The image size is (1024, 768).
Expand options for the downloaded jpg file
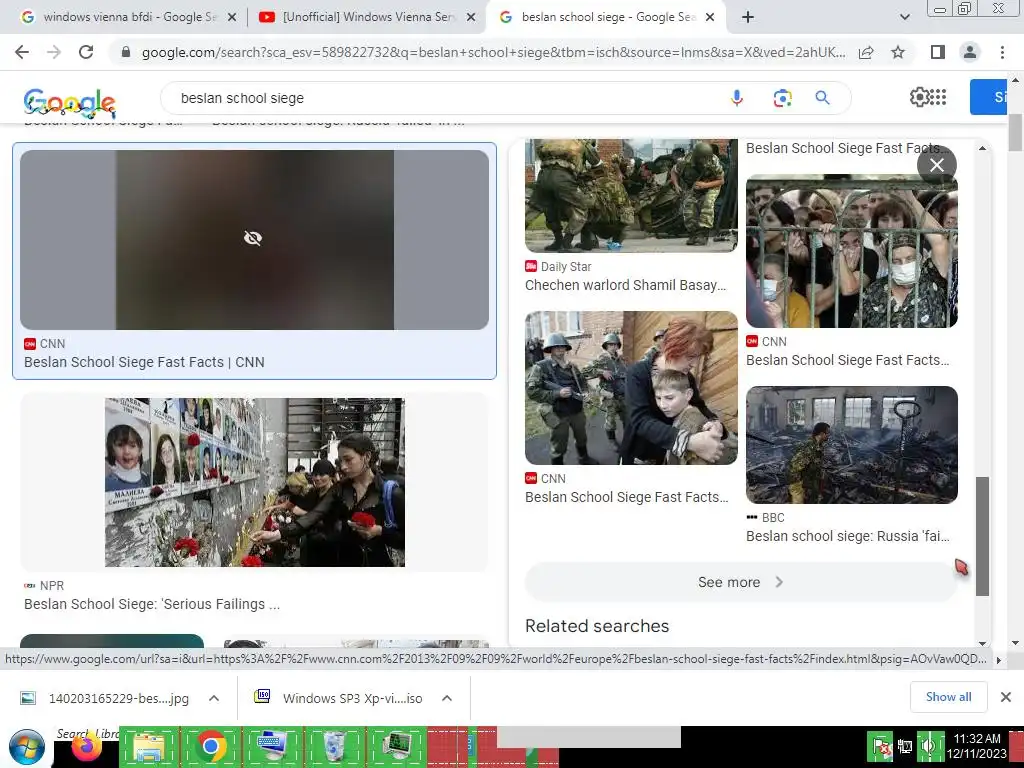(x=214, y=698)
